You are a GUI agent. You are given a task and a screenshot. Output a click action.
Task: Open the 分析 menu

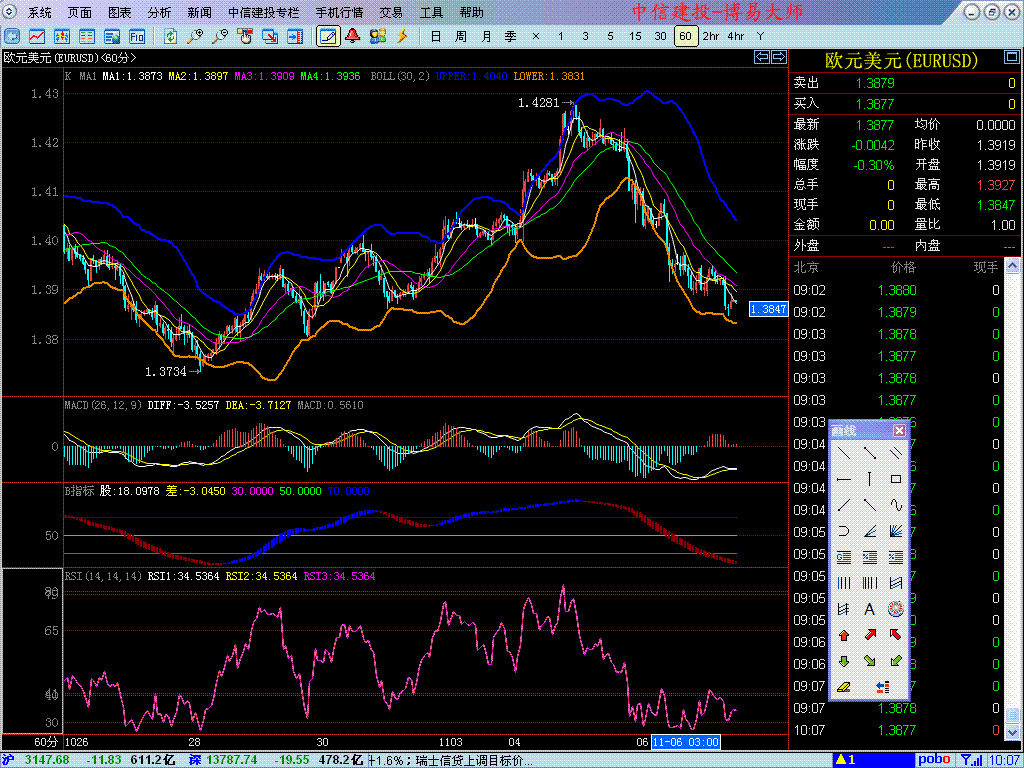coord(159,13)
